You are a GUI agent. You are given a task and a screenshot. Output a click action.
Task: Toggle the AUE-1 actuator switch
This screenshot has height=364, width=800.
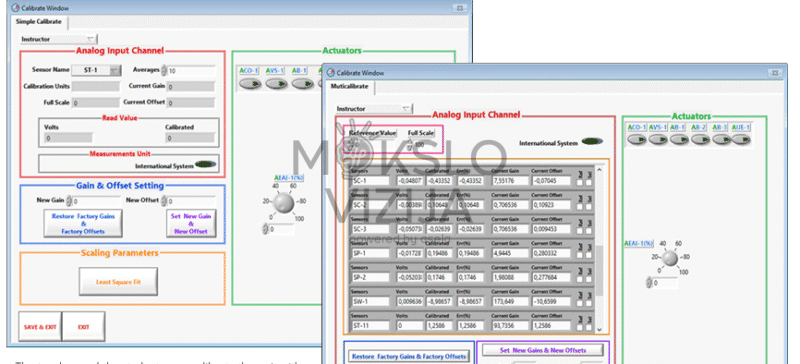[x=741, y=139]
